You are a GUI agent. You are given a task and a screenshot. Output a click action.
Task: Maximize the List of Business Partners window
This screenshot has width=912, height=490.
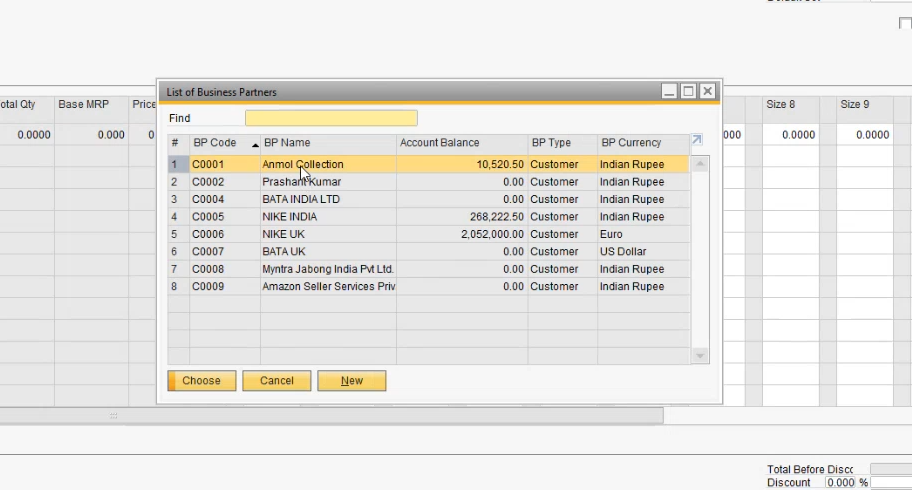pyautogui.click(x=688, y=91)
